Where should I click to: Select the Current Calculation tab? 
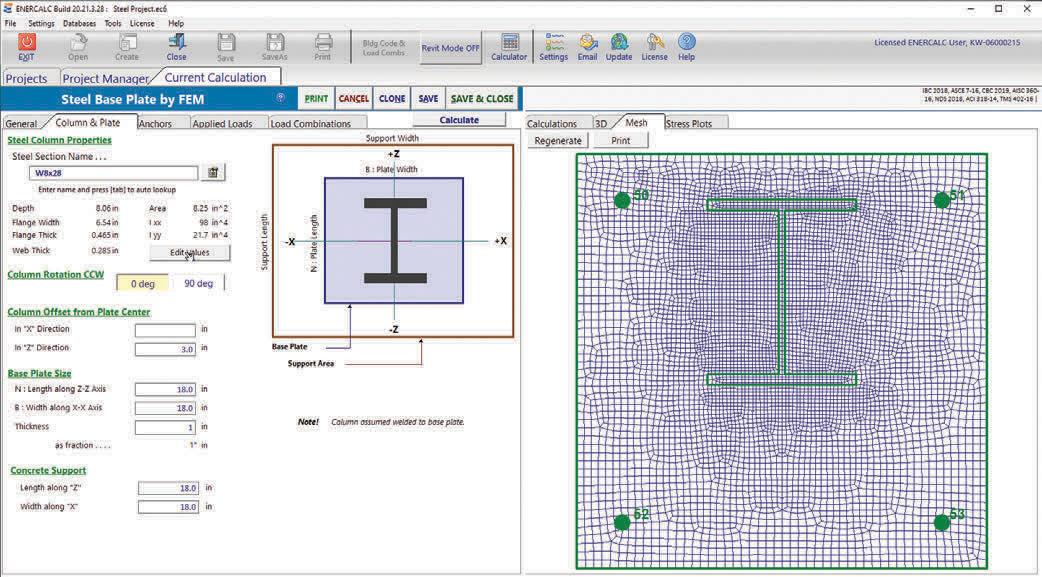coord(215,77)
